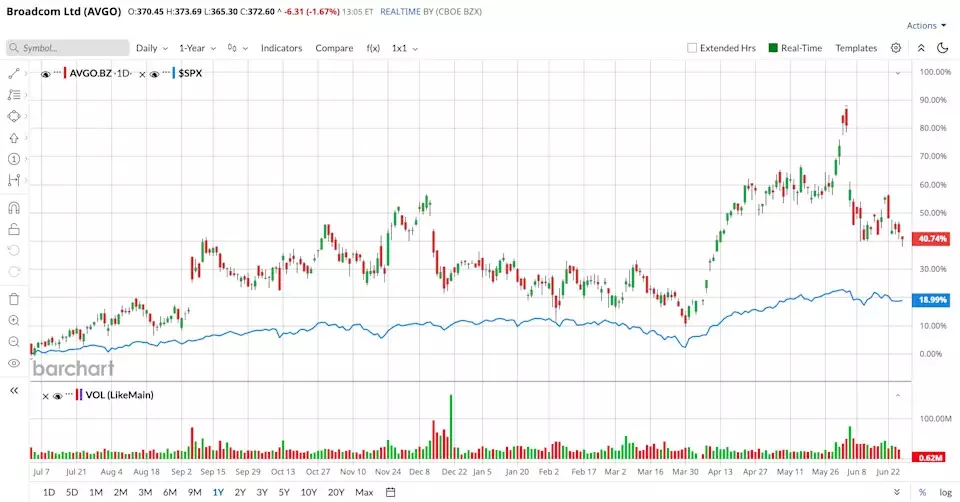Screen dimensions: 960x502
Task: Open $SPX series options ellipsis
Action: 166,72
